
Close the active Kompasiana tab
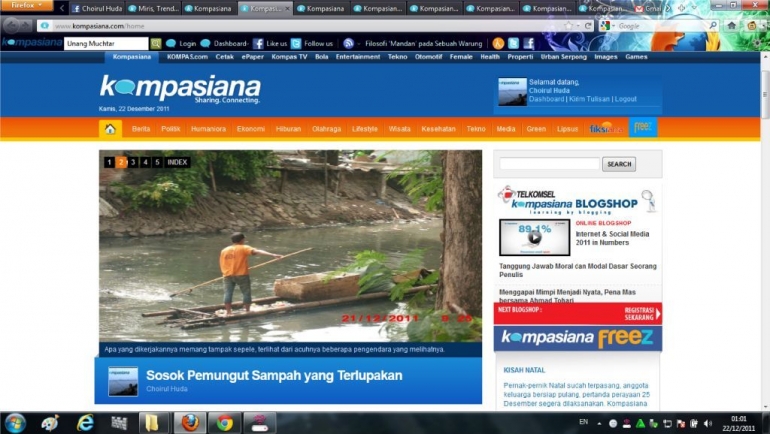pos(288,8)
